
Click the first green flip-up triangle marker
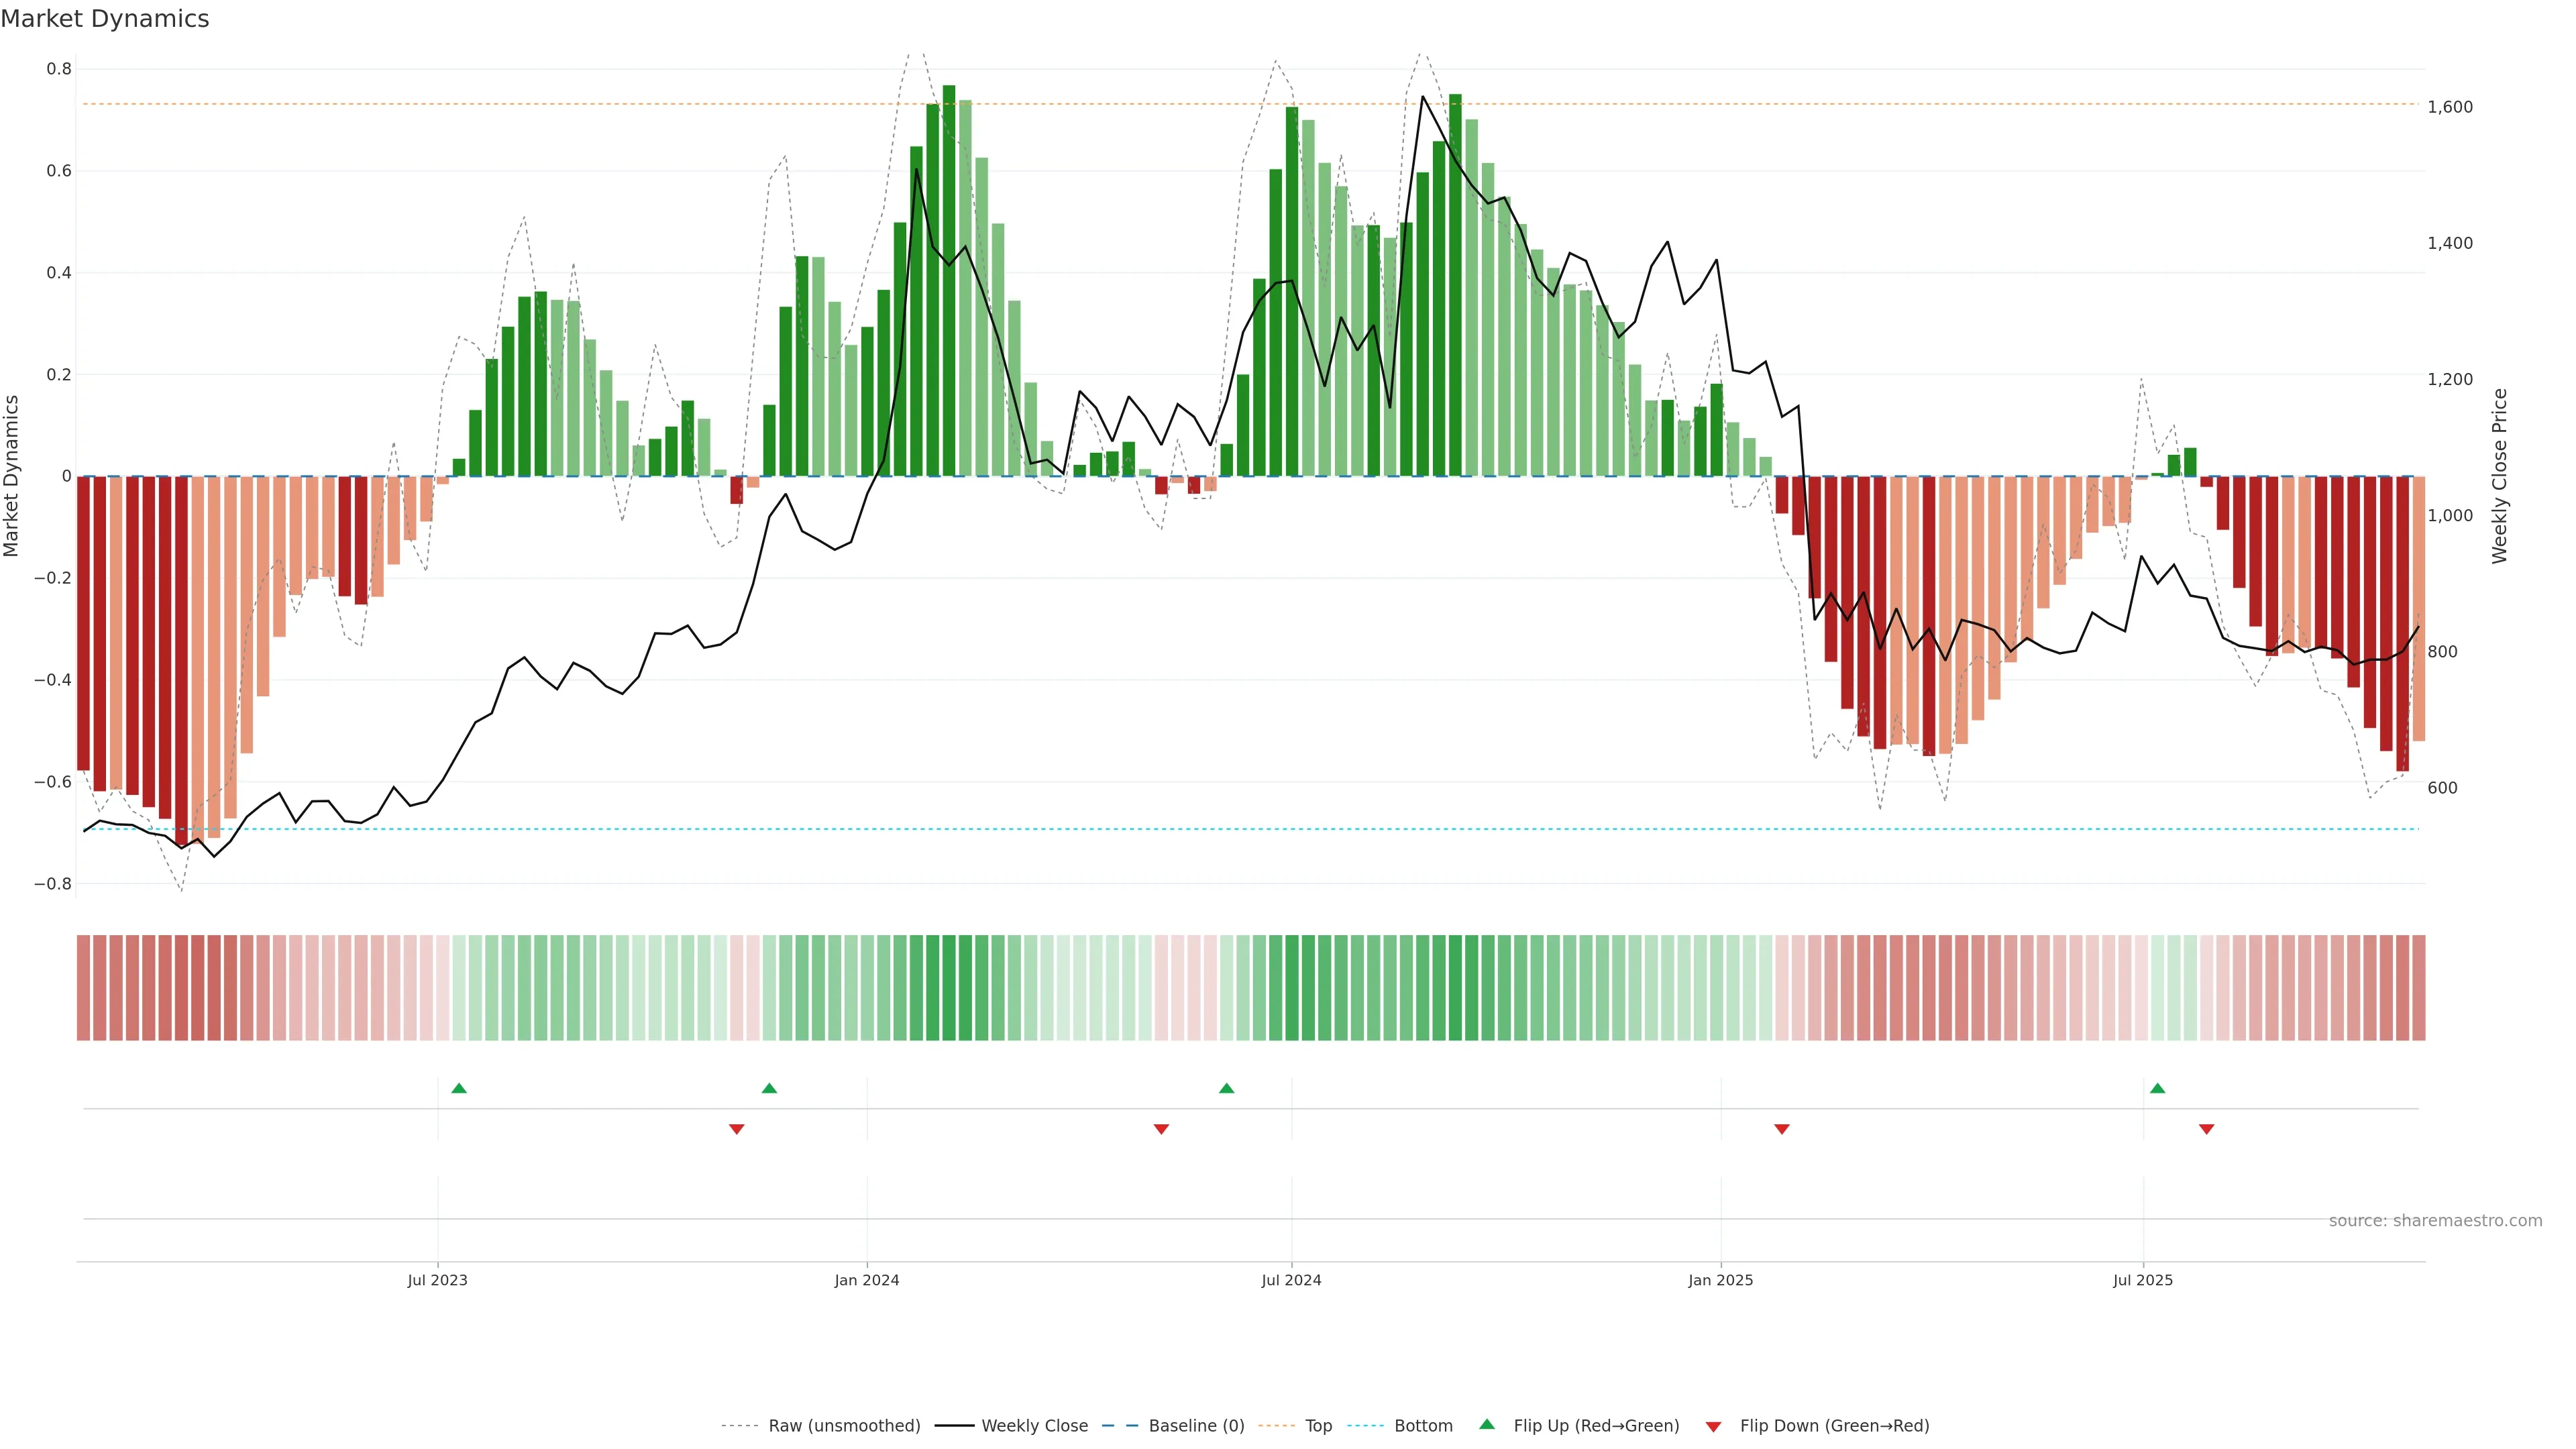tap(459, 1088)
